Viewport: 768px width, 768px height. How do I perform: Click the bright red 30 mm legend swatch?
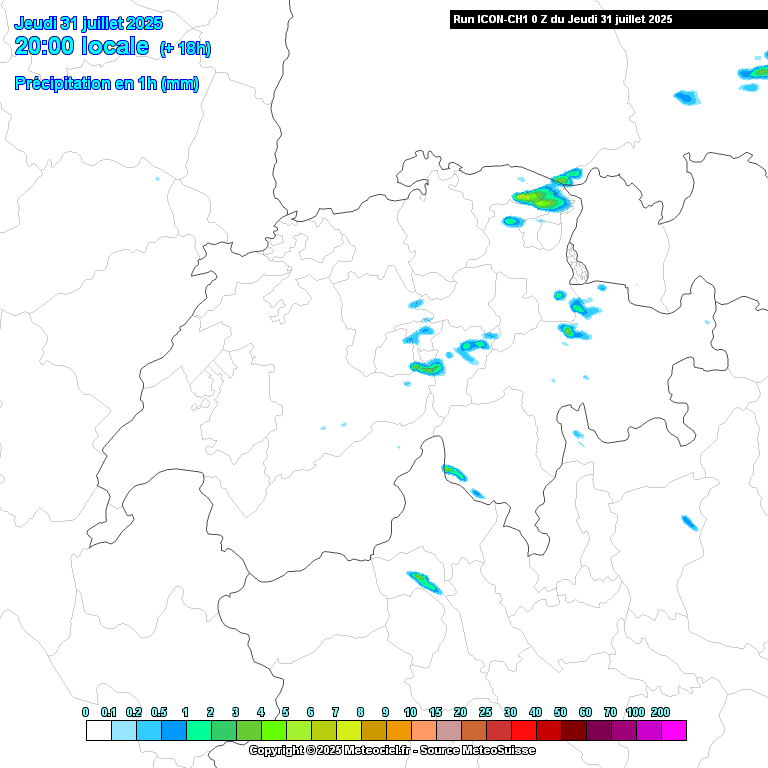coord(524,730)
